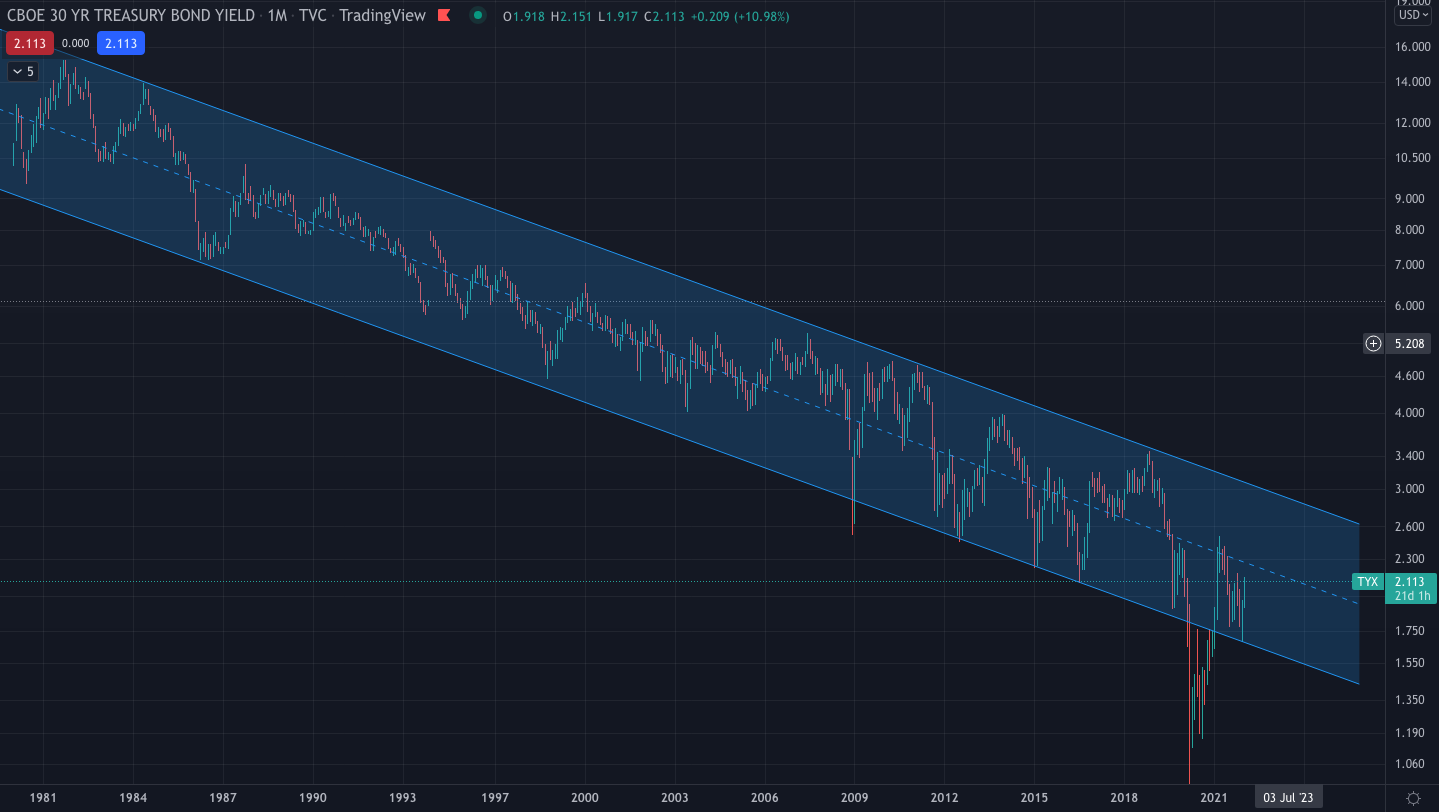Select the CBOE 30 YR TREASURY BOND YIELD symbol

click(130, 16)
